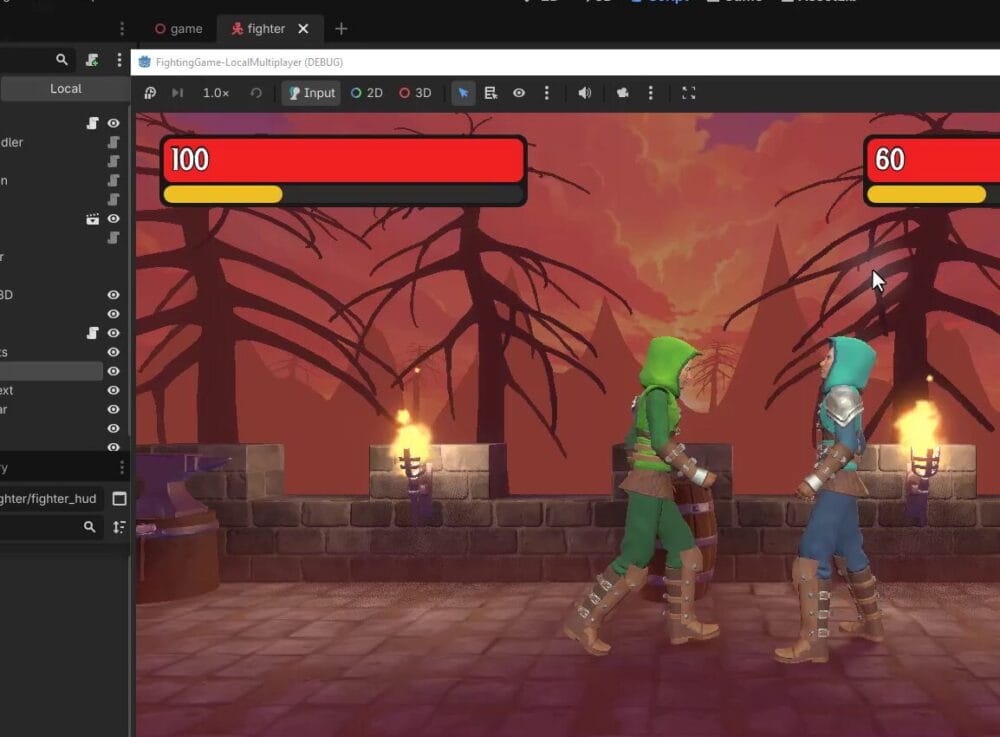Mute game audio with the speaker icon
Screen dimensions: 1000x737
tap(584, 93)
